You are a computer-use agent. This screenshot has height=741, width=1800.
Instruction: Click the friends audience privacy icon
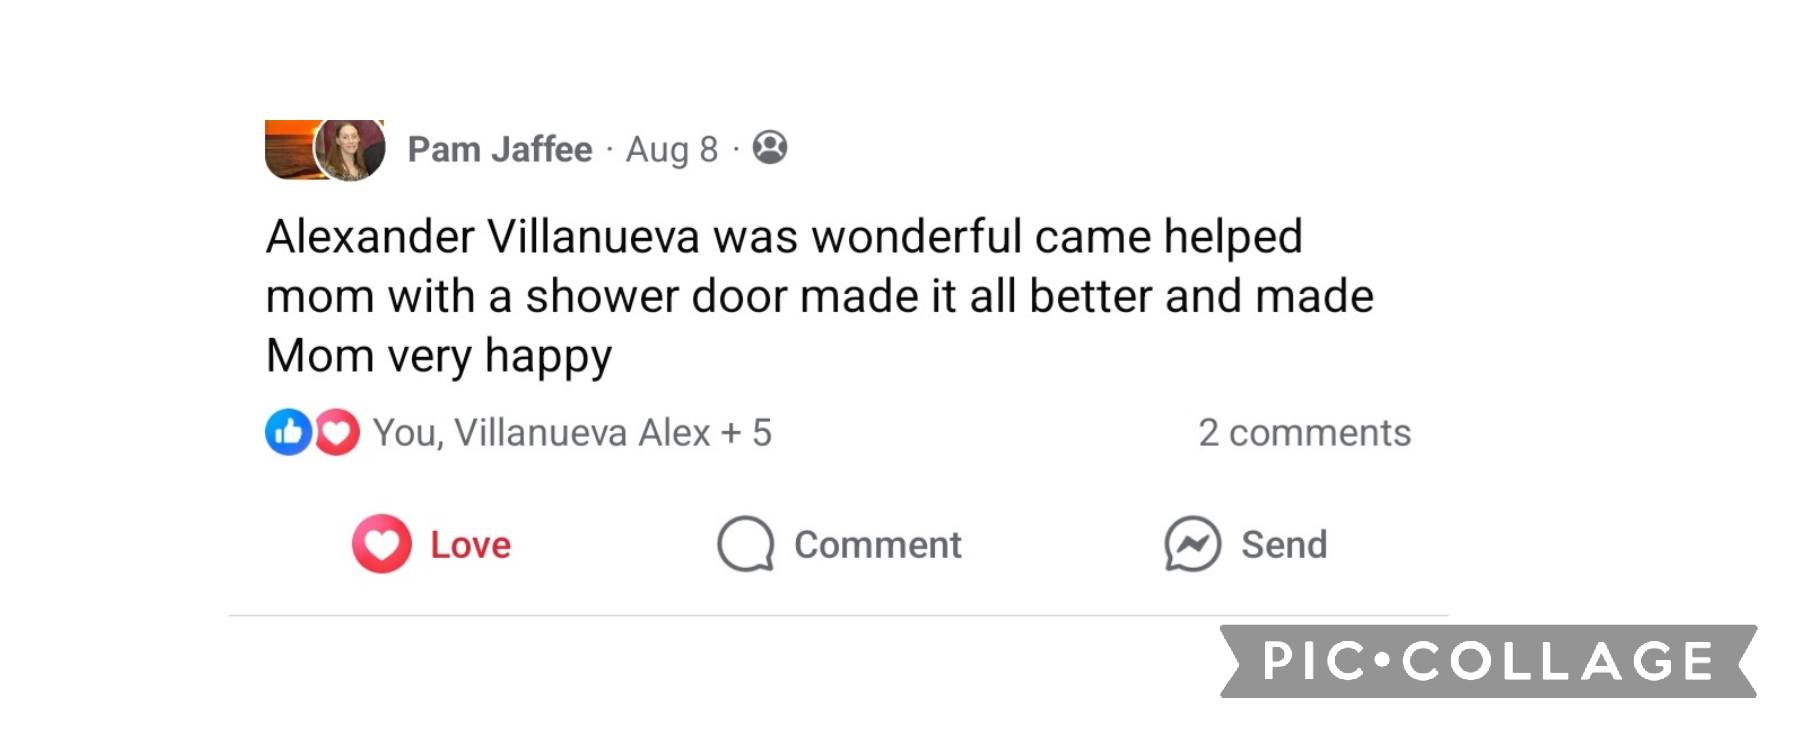(770, 148)
